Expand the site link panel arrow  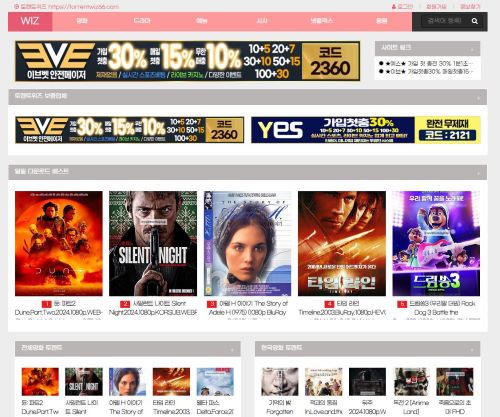coord(472,50)
